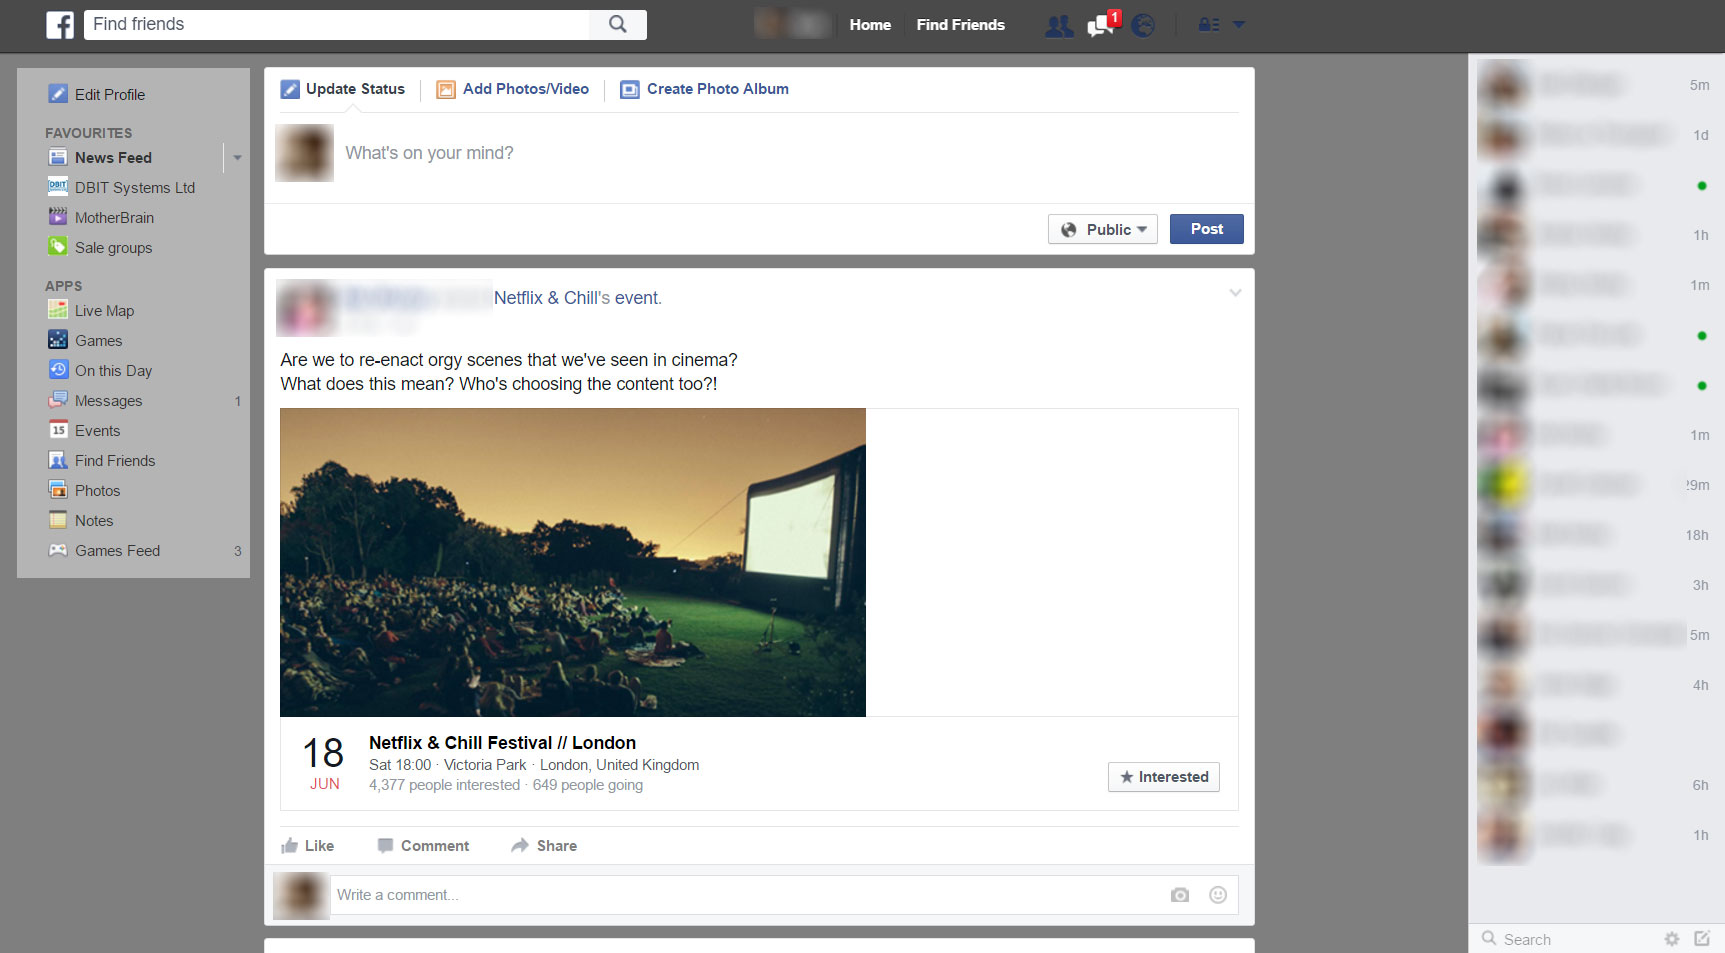This screenshot has width=1725, height=953.
Task: Open Sale groups in sidebar
Action: (113, 248)
